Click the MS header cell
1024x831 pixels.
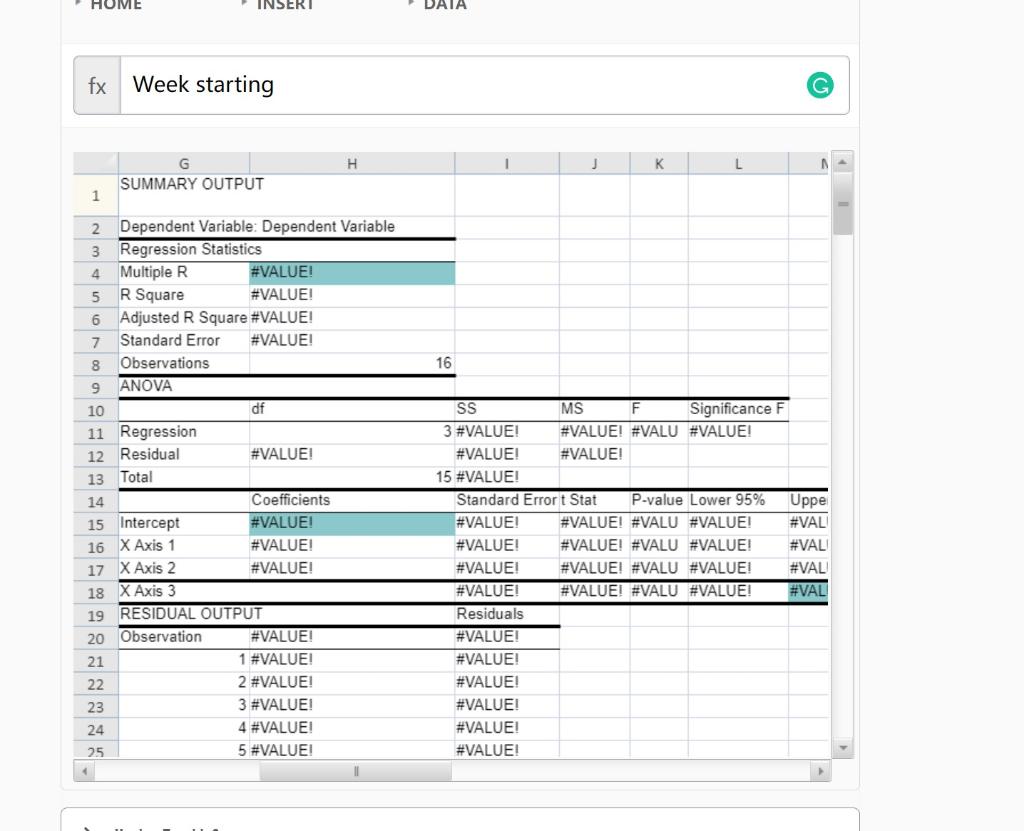[594, 410]
